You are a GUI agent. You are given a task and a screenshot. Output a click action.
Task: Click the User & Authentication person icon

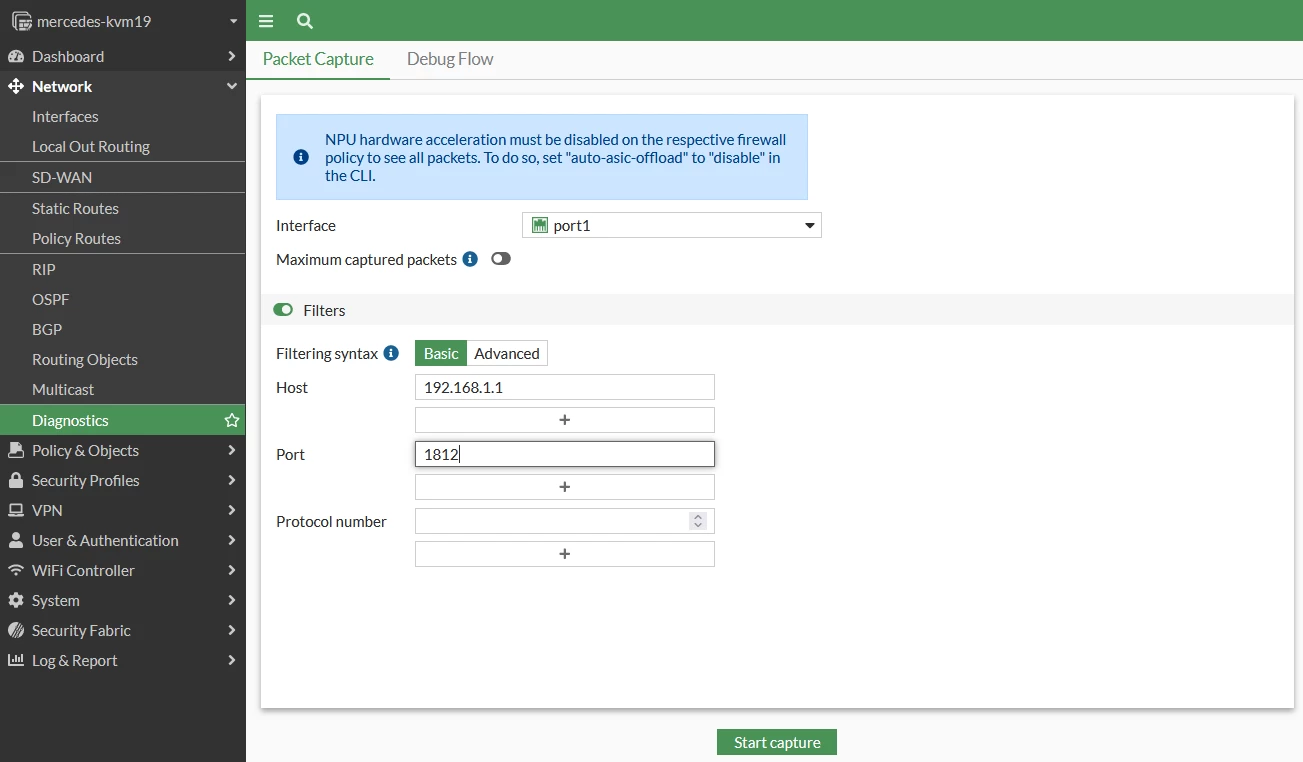[x=15, y=540]
